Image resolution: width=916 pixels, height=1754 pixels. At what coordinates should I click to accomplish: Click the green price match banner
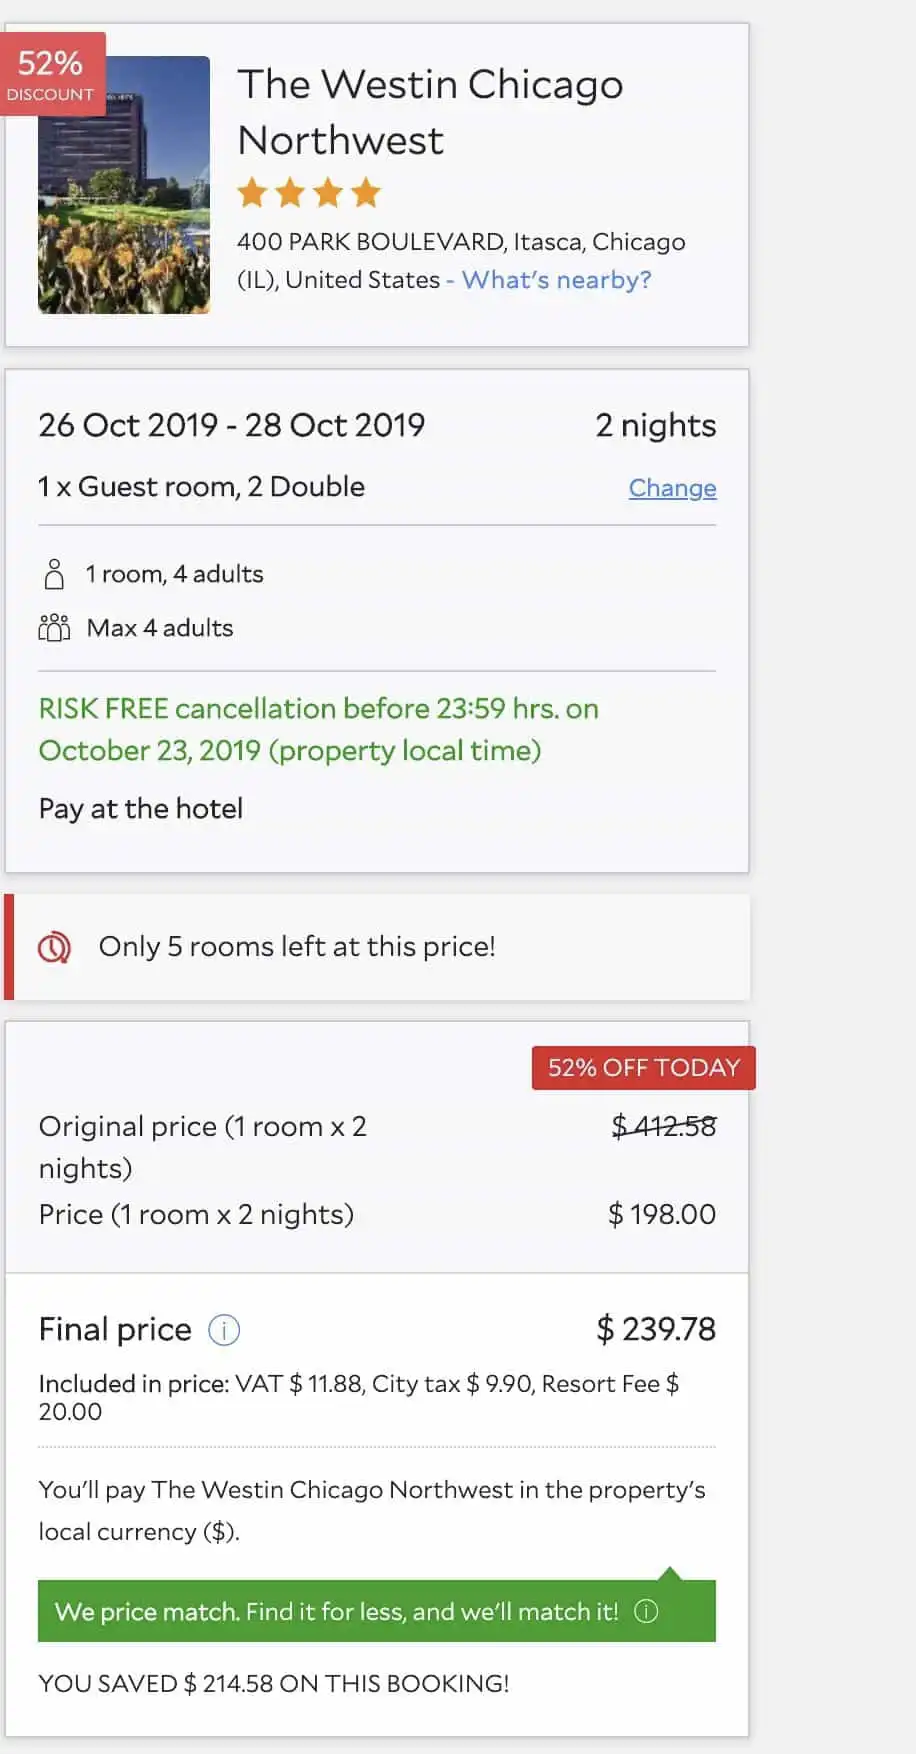[x=377, y=1611]
